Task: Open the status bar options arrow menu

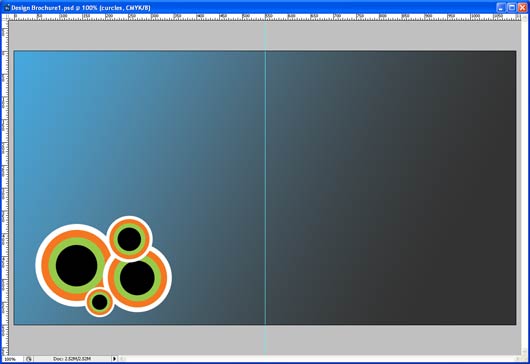Action: tap(114, 359)
